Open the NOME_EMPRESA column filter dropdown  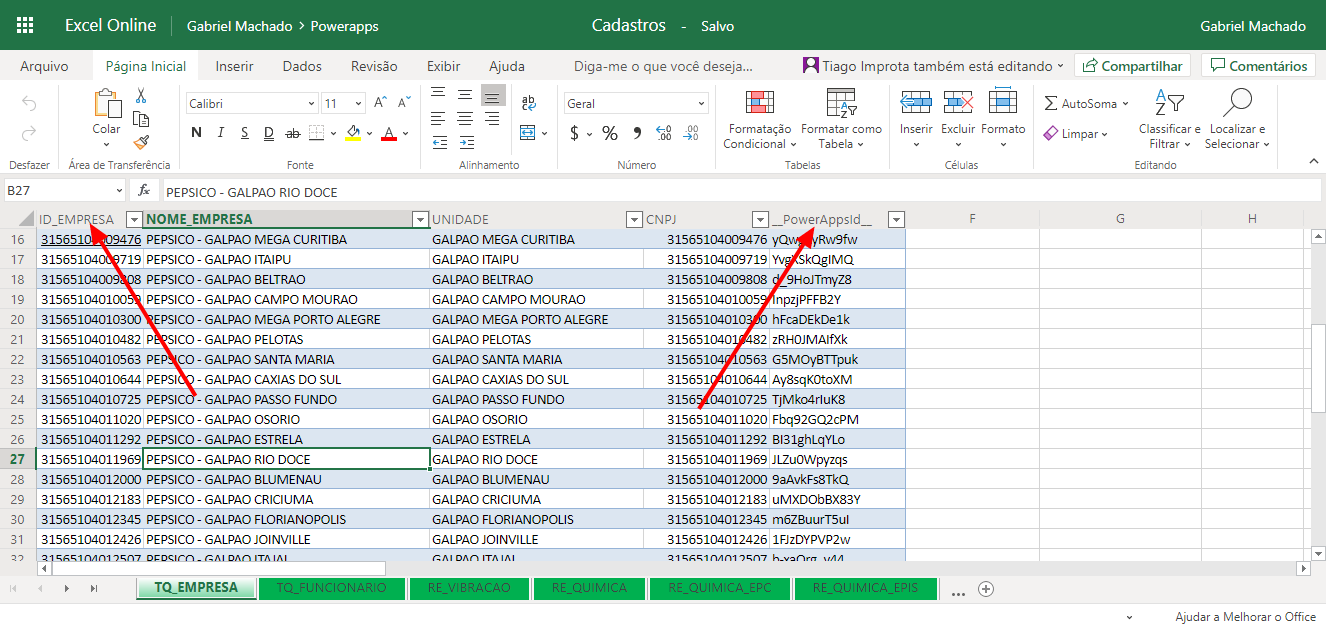(x=420, y=220)
